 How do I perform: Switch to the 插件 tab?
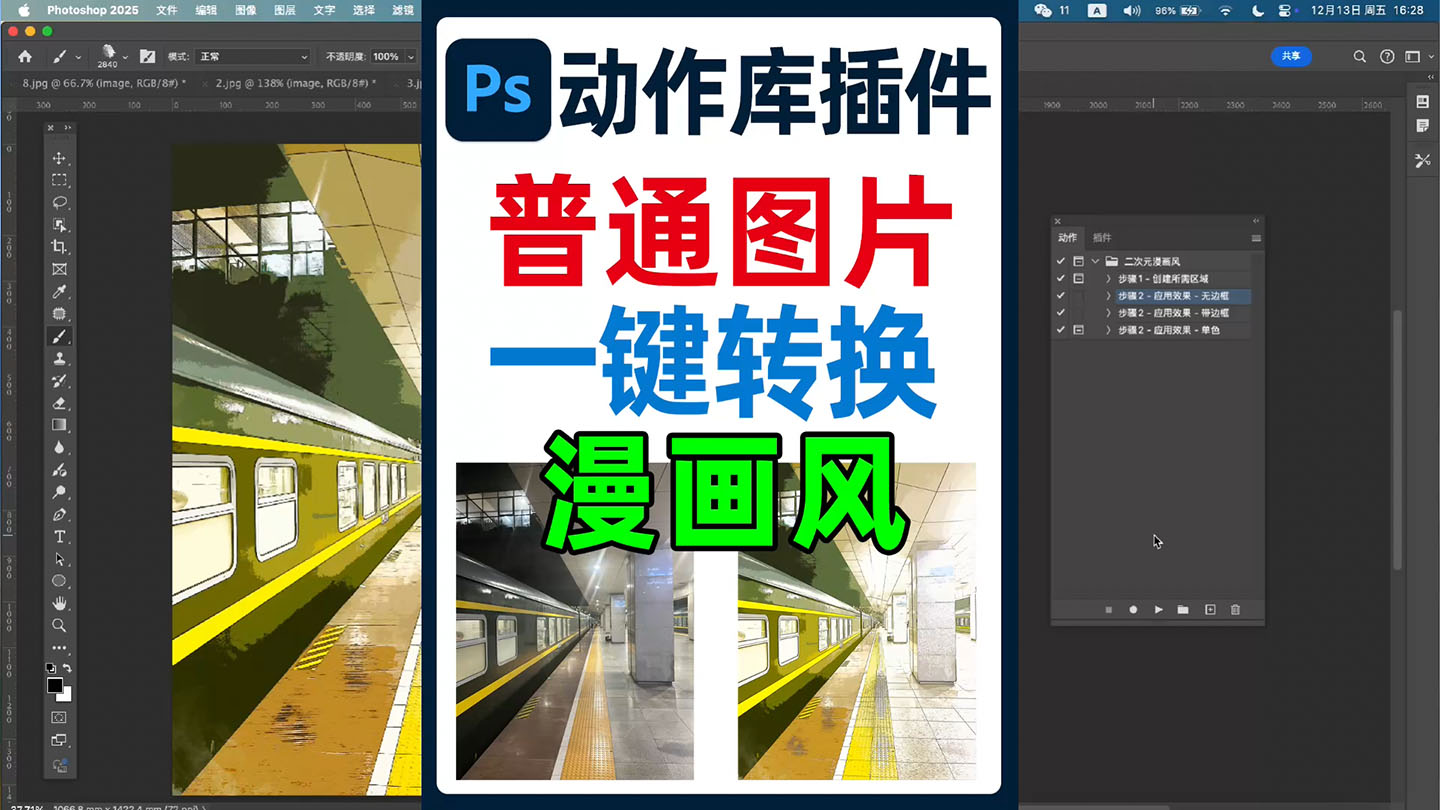tap(1102, 238)
